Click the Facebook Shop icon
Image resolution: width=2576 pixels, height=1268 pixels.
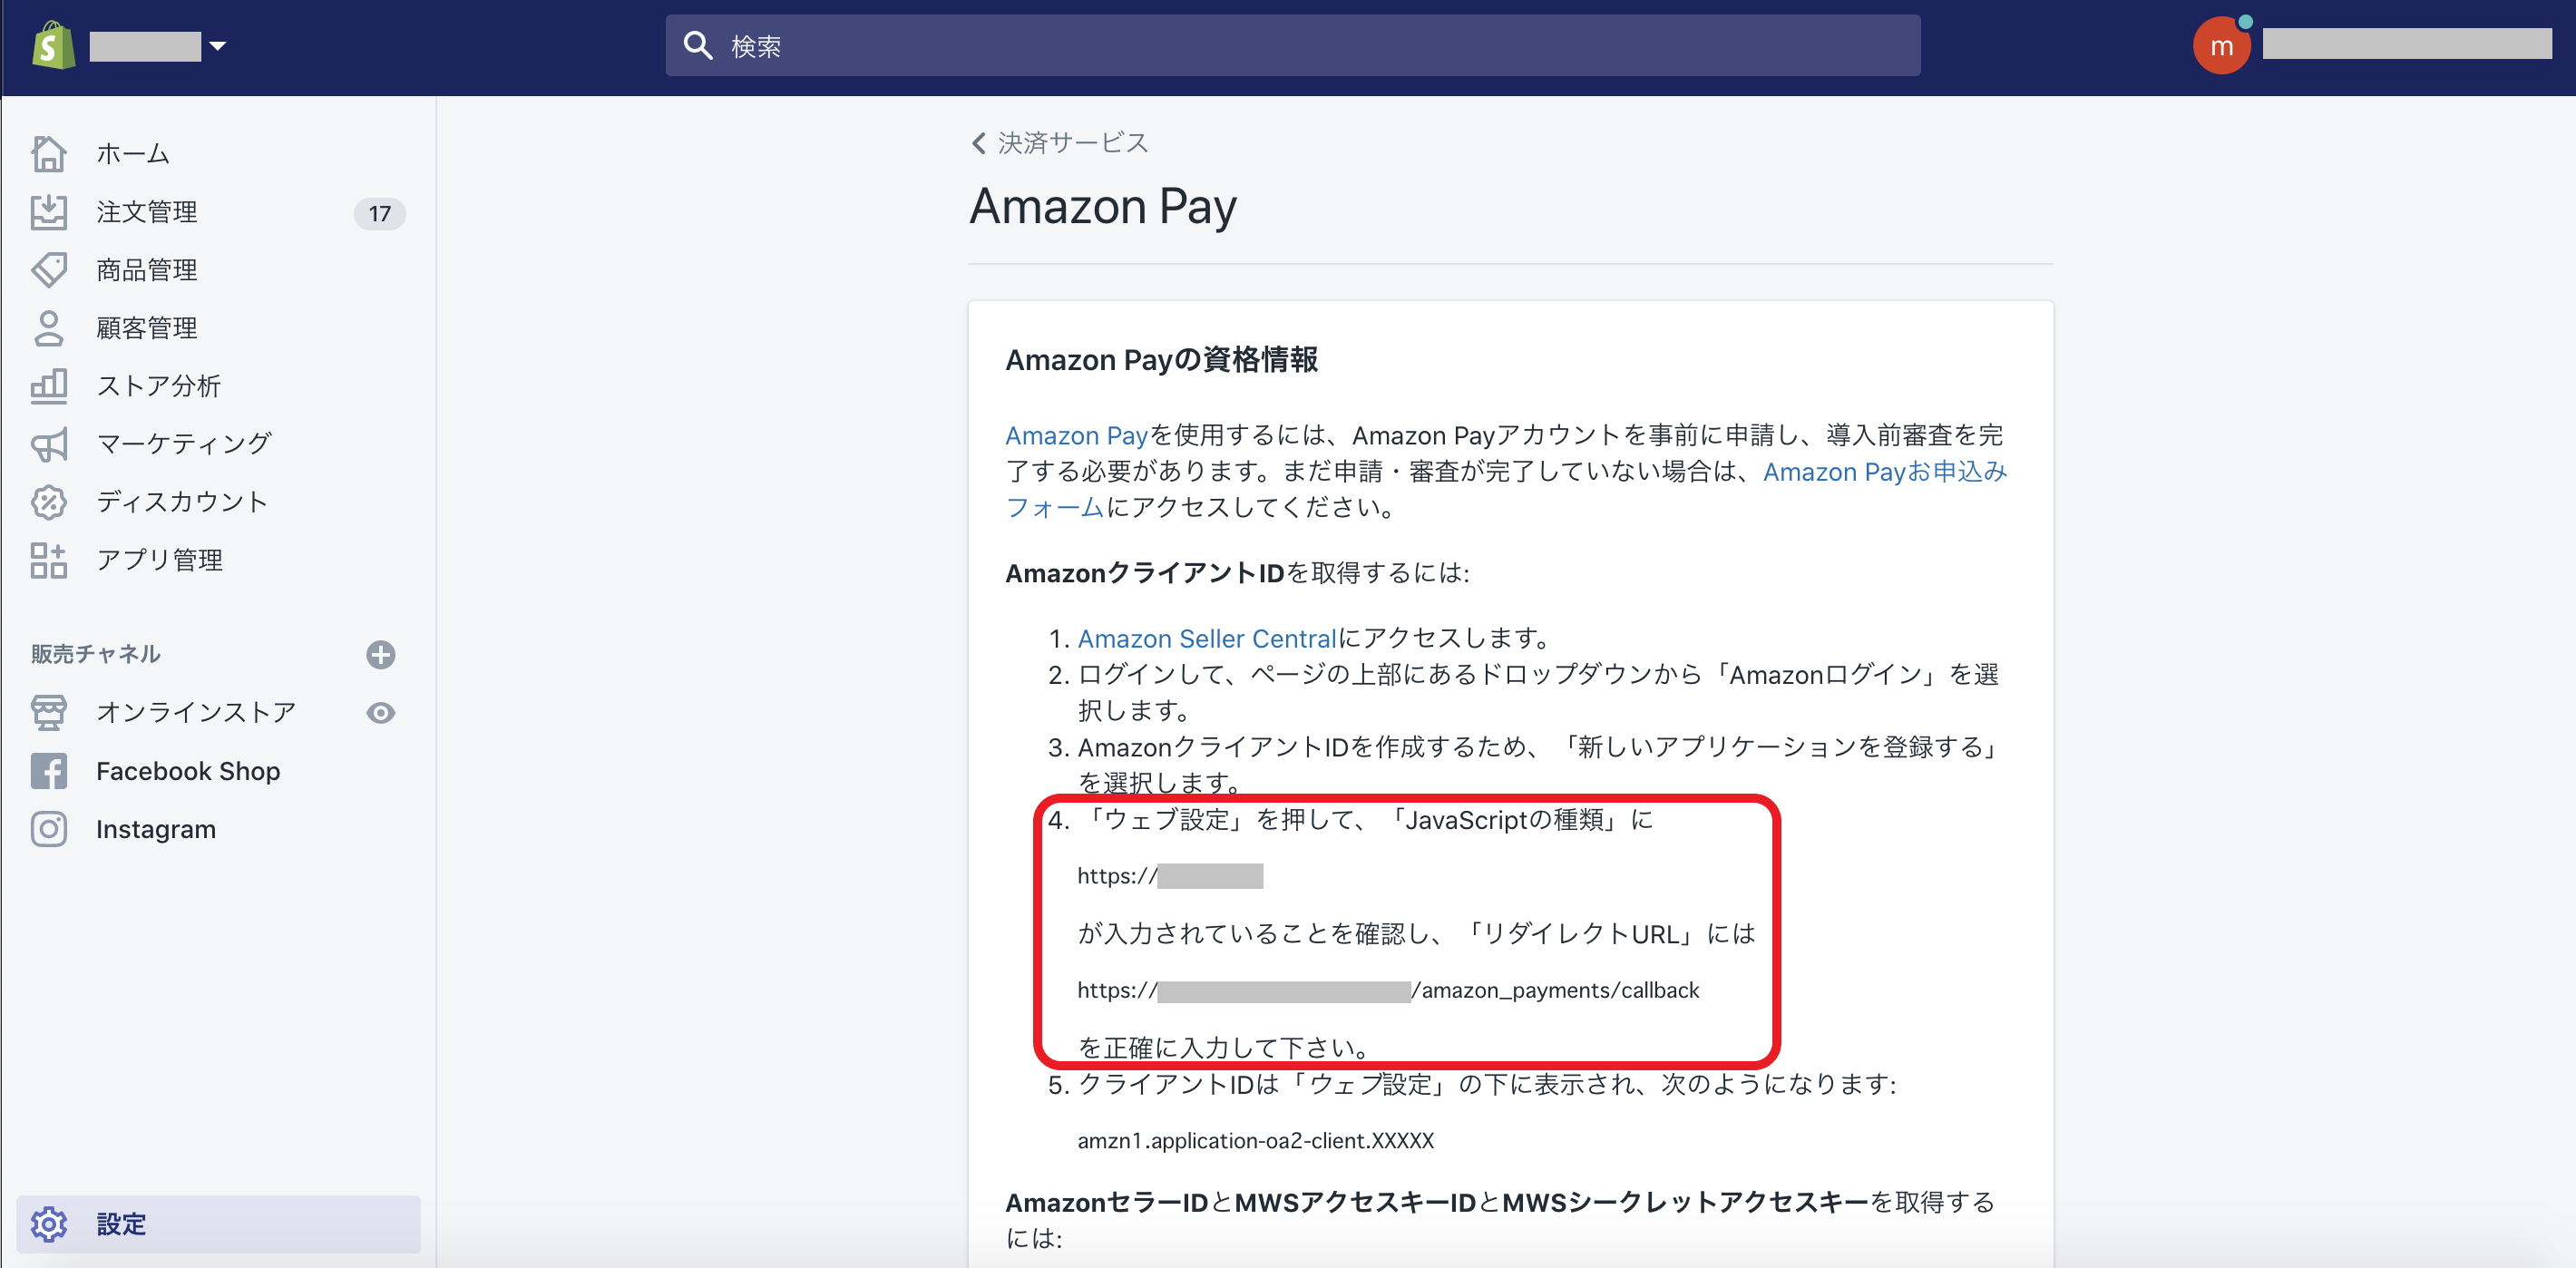[48, 771]
